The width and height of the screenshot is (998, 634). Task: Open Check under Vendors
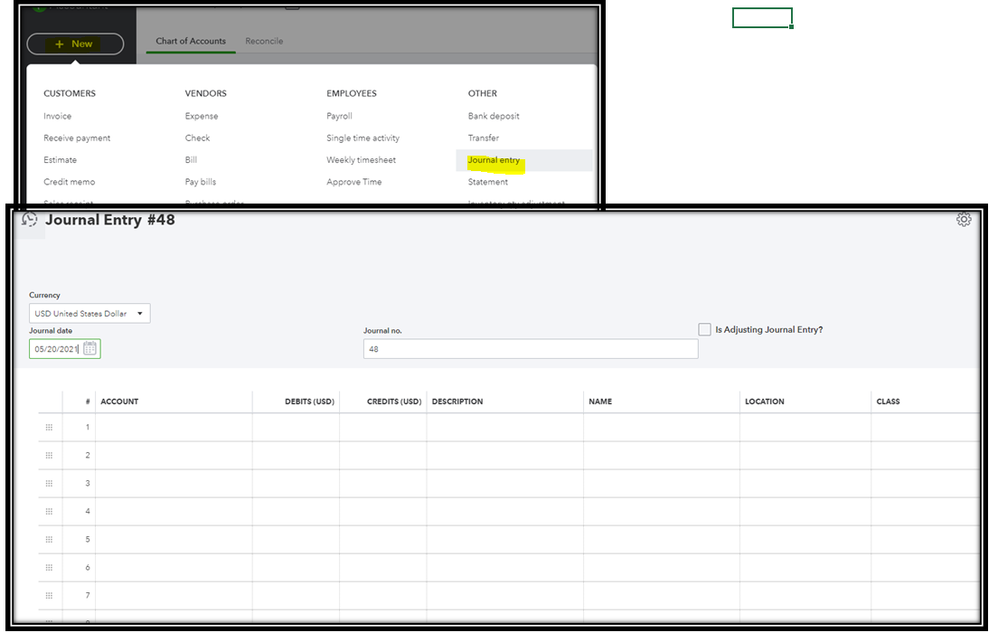[x=197, y=137]
